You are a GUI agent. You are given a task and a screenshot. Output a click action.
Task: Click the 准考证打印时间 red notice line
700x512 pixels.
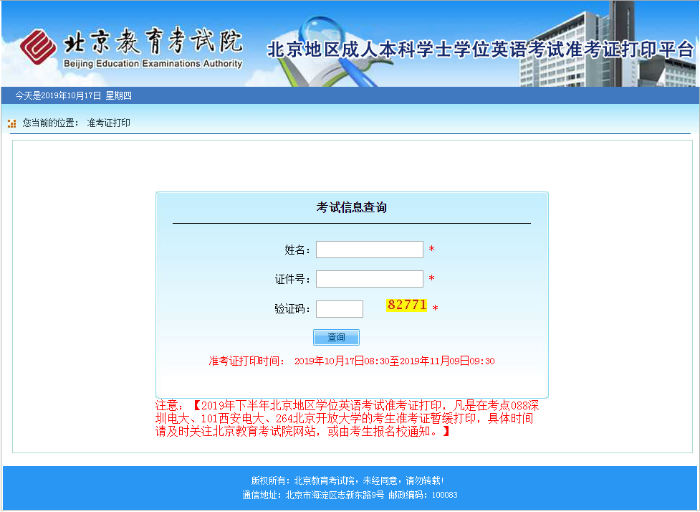351,361
